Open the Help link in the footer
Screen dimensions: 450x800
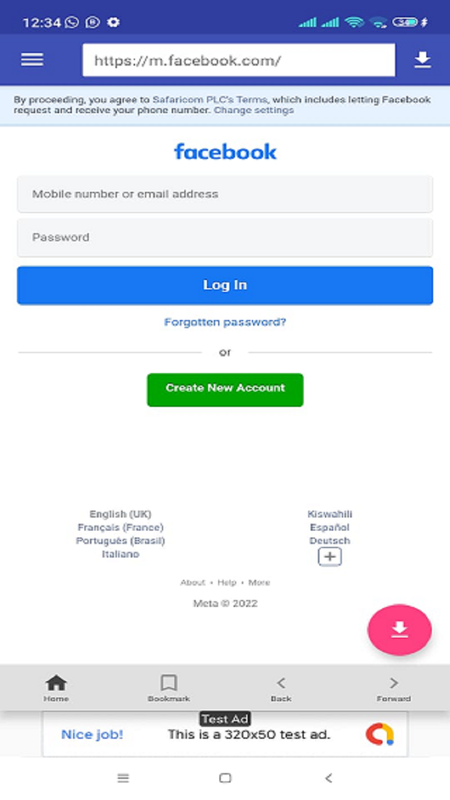(227, 582)
